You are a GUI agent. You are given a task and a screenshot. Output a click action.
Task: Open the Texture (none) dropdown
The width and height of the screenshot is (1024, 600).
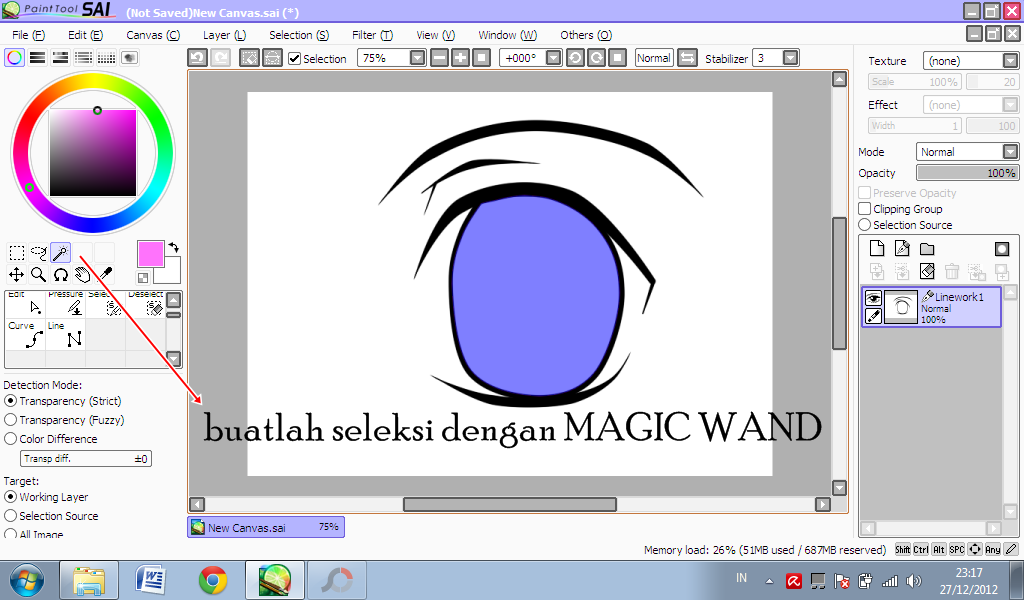coord(1010,61)
